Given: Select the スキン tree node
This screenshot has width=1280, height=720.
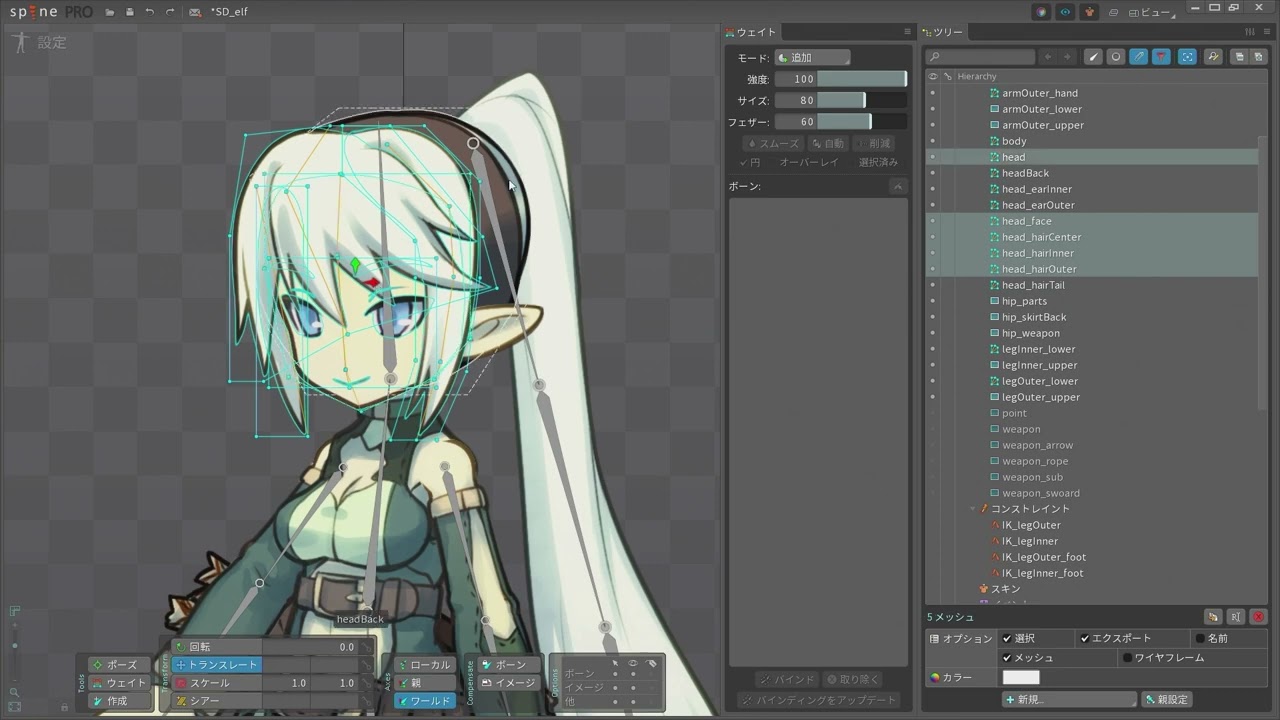Looking at the screenshot, I should point(1005,589).
